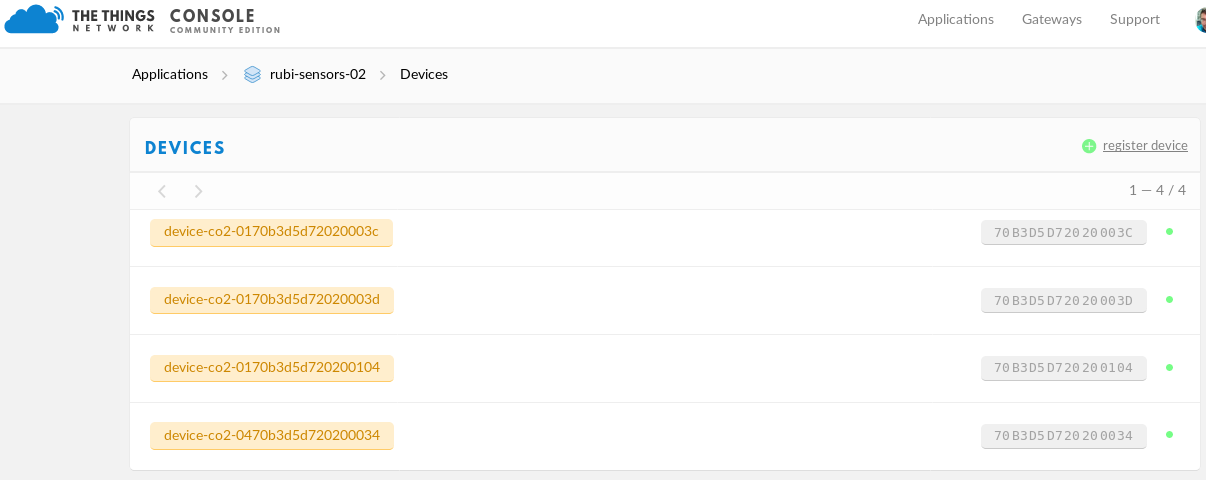This screenshot has width=1206, height=480.
Task: Click green status dot for device 003c
Action: [x=1169, y=231]
